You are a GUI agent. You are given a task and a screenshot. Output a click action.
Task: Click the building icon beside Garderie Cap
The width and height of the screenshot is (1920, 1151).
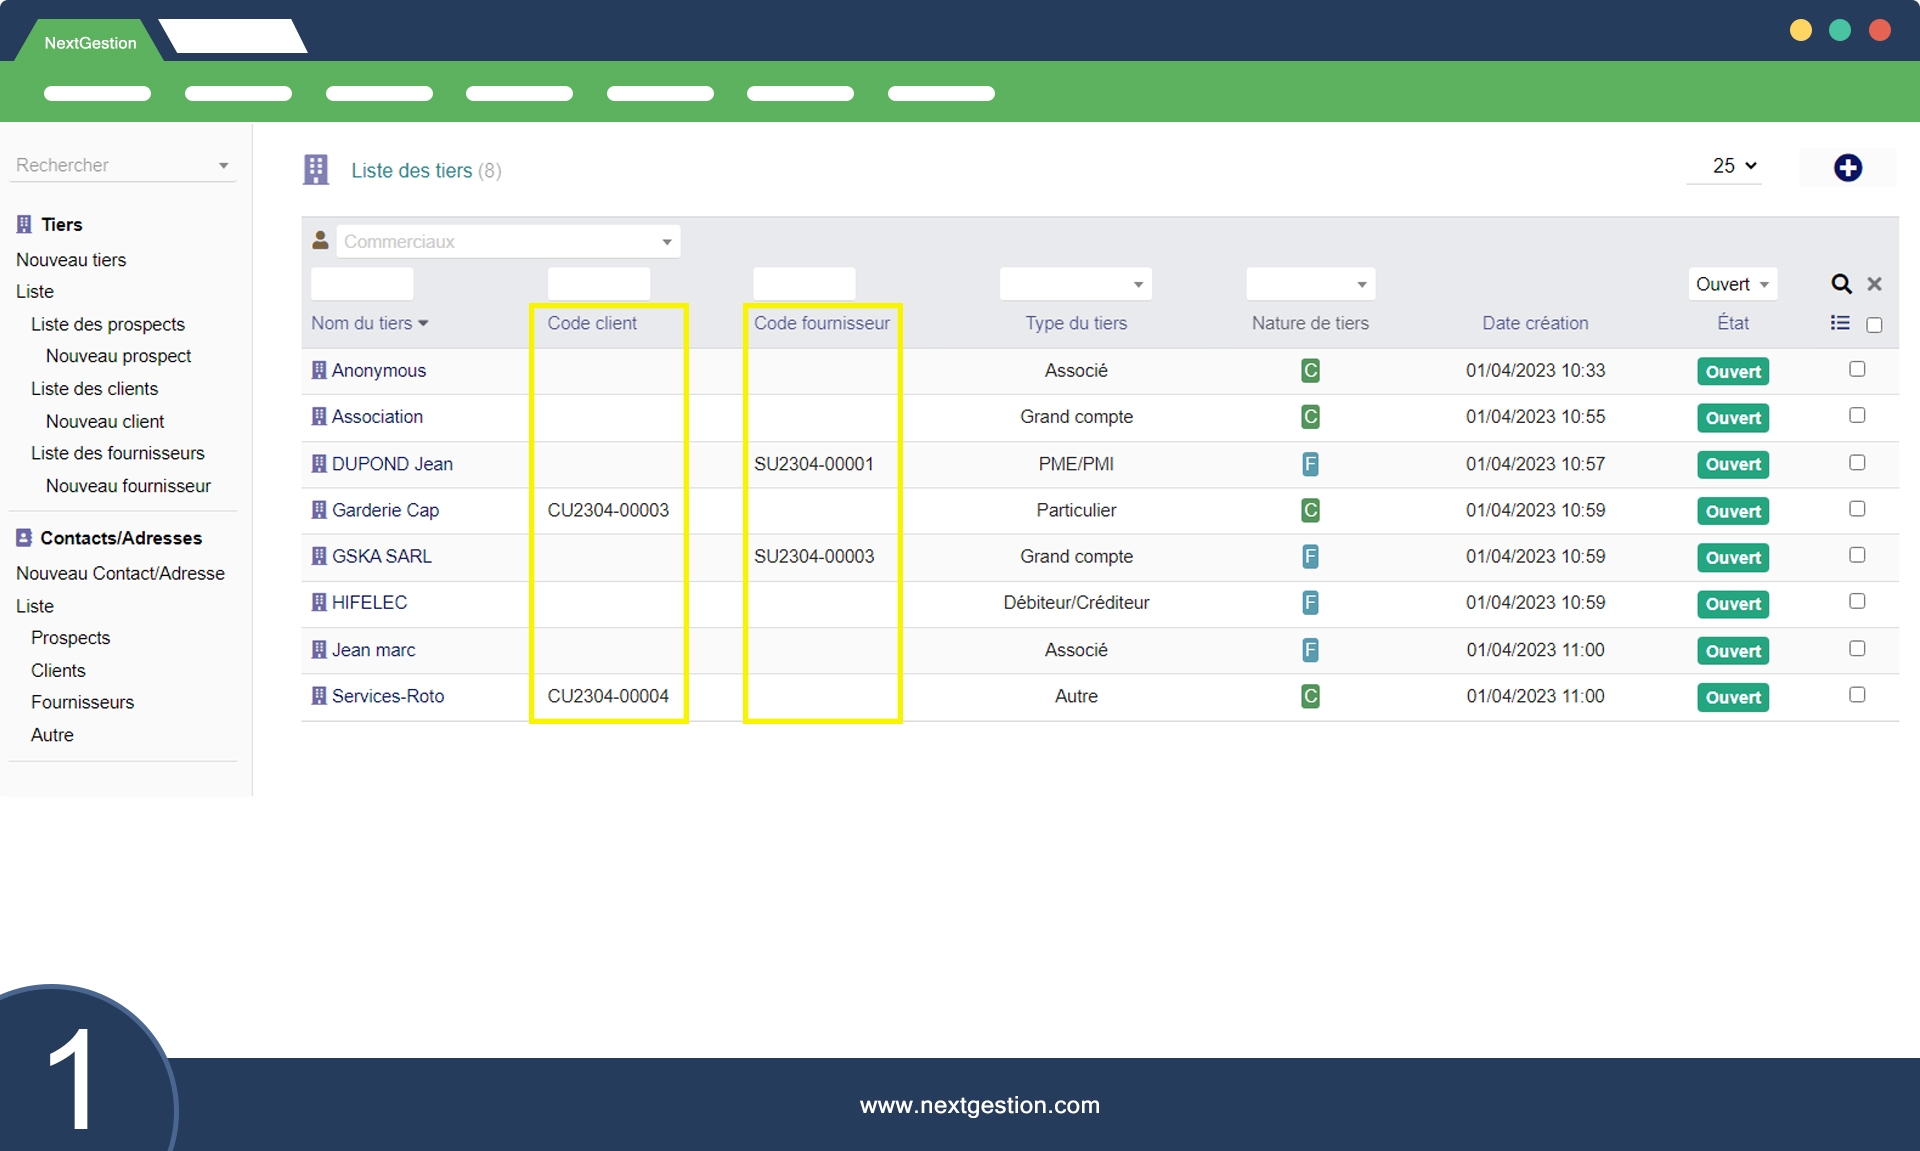pos(319,510)
